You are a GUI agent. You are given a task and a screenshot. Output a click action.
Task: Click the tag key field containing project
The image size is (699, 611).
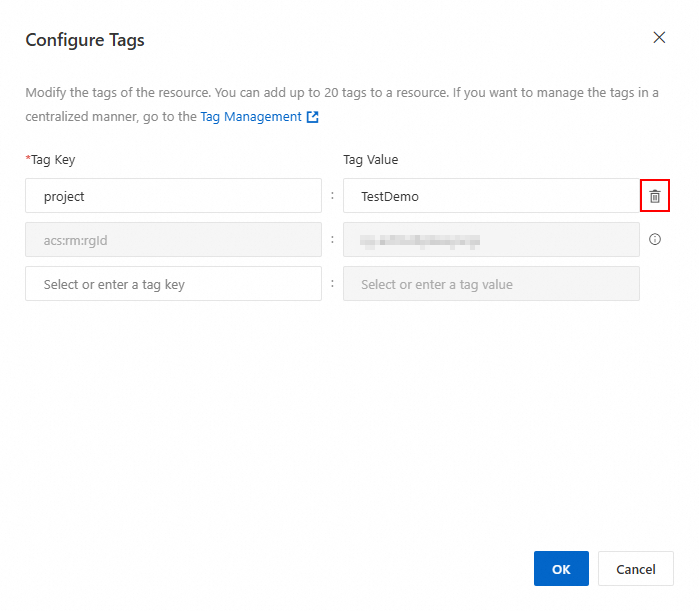click(x=173, y=196)
